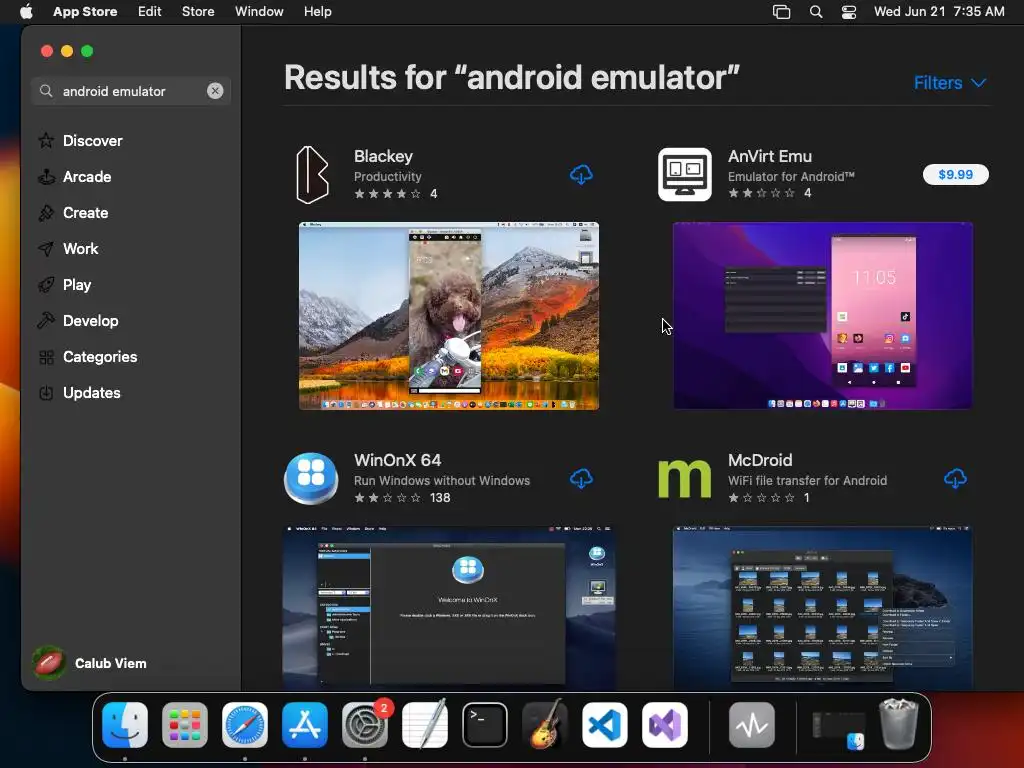Open Safari from the Dock

click(x=245, y=725)
